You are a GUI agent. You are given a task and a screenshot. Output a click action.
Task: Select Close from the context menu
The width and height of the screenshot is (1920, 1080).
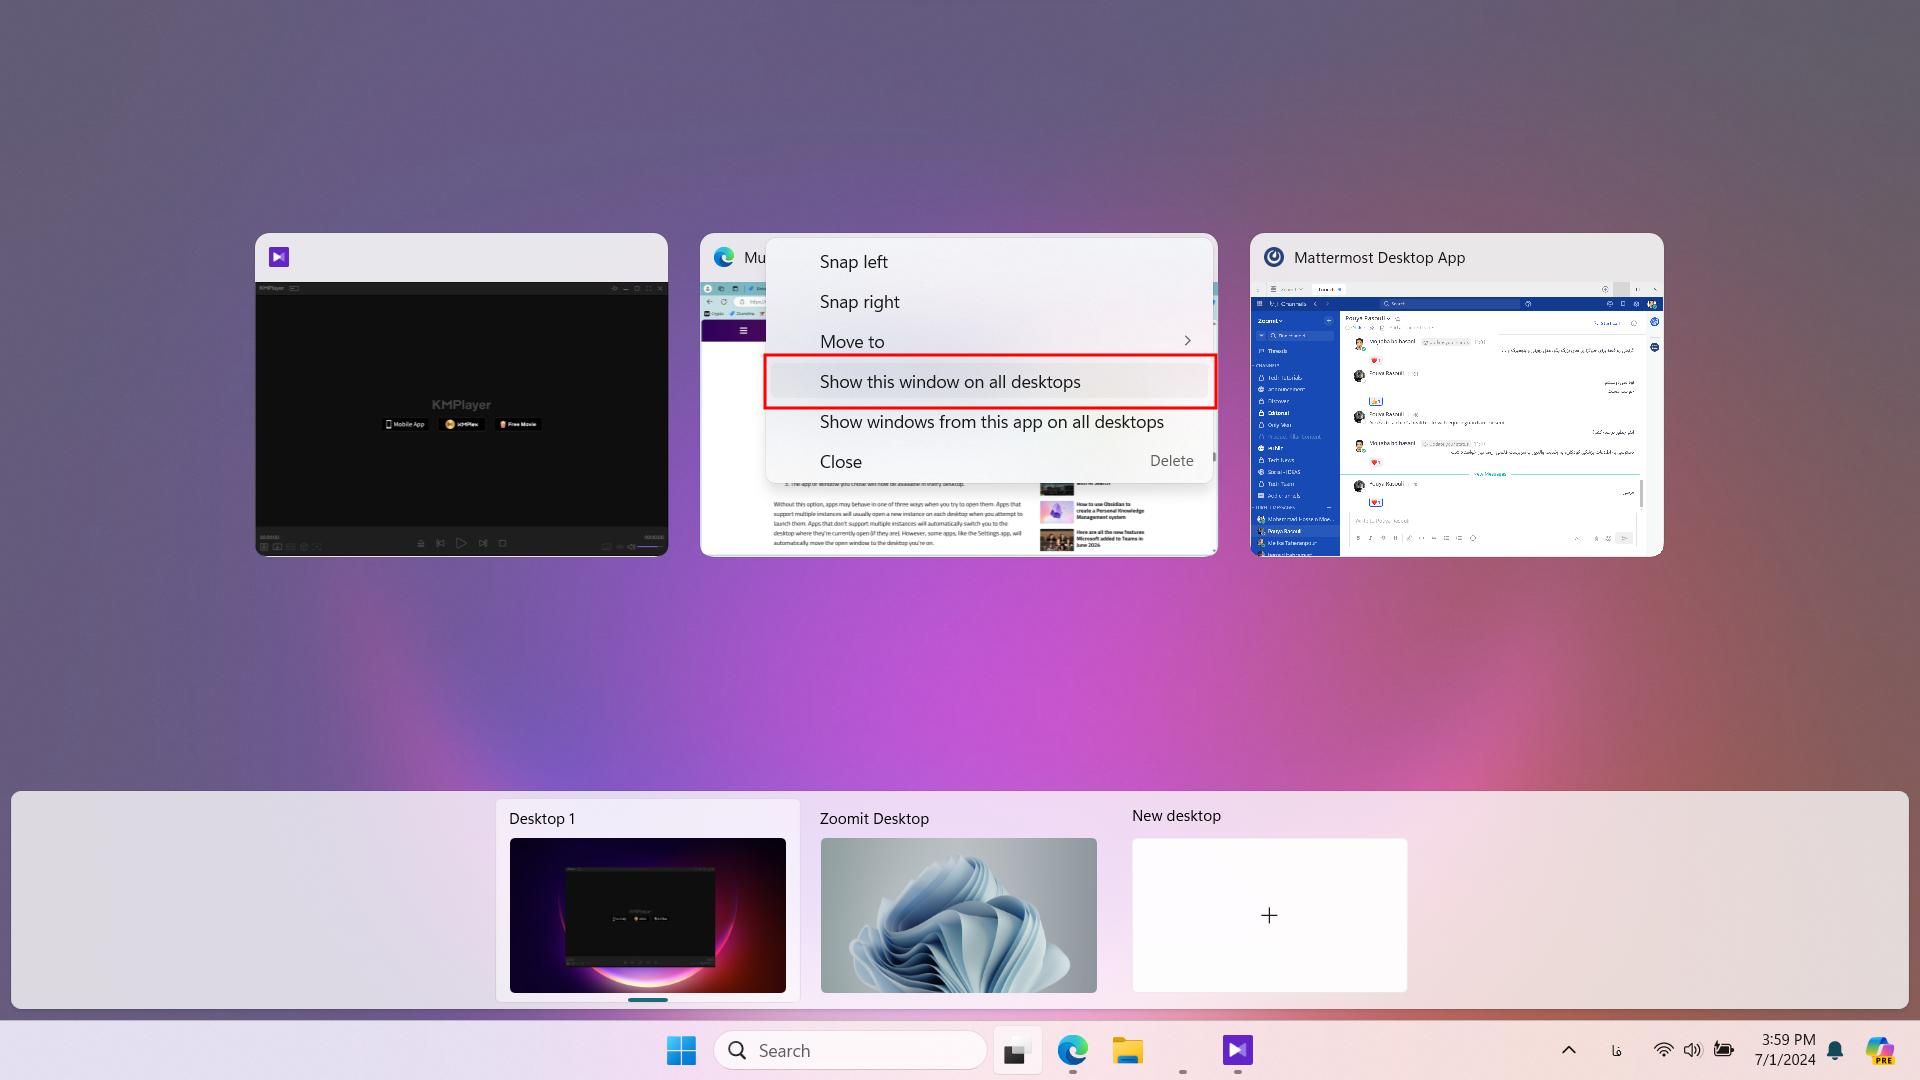coord(840,460)
